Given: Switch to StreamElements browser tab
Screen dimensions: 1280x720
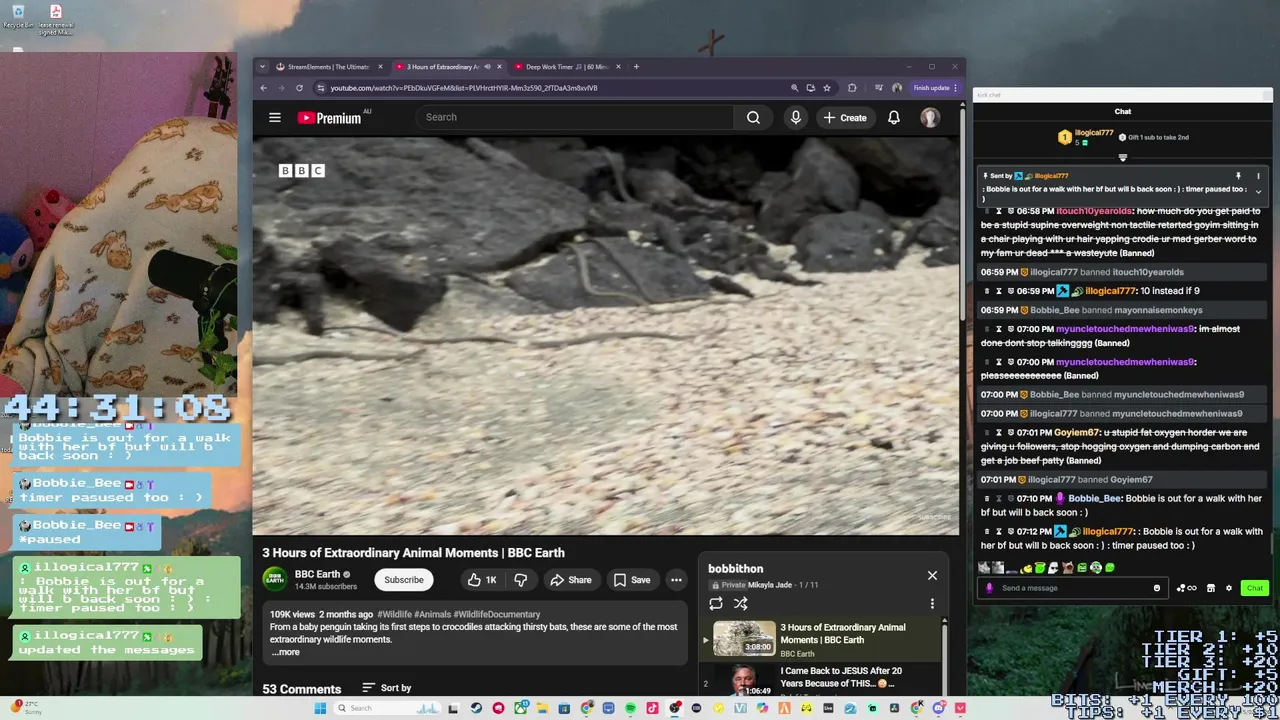Looking at the screenshot, I should (328, 67).
